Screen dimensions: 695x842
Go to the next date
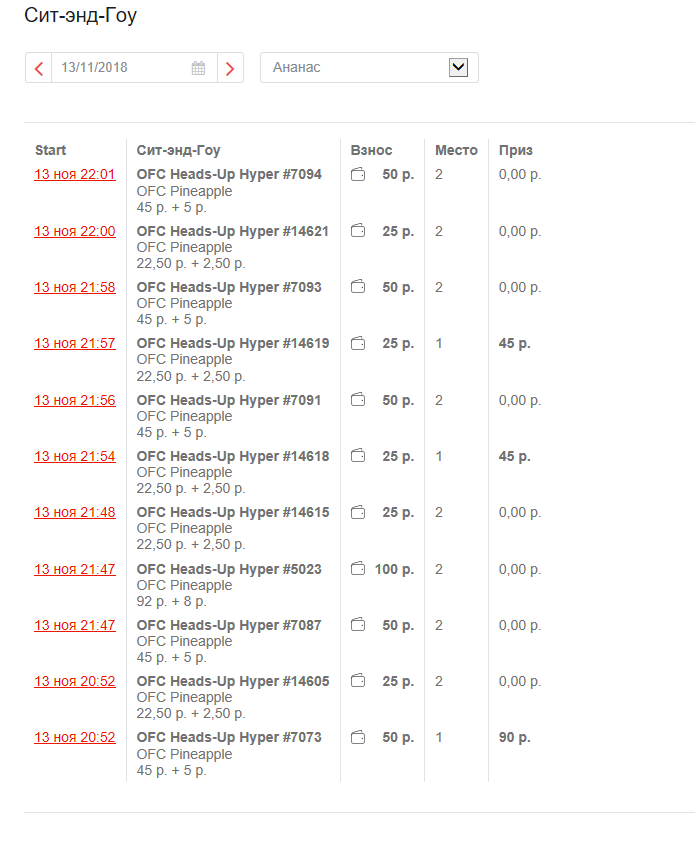[x=230, y=68]
